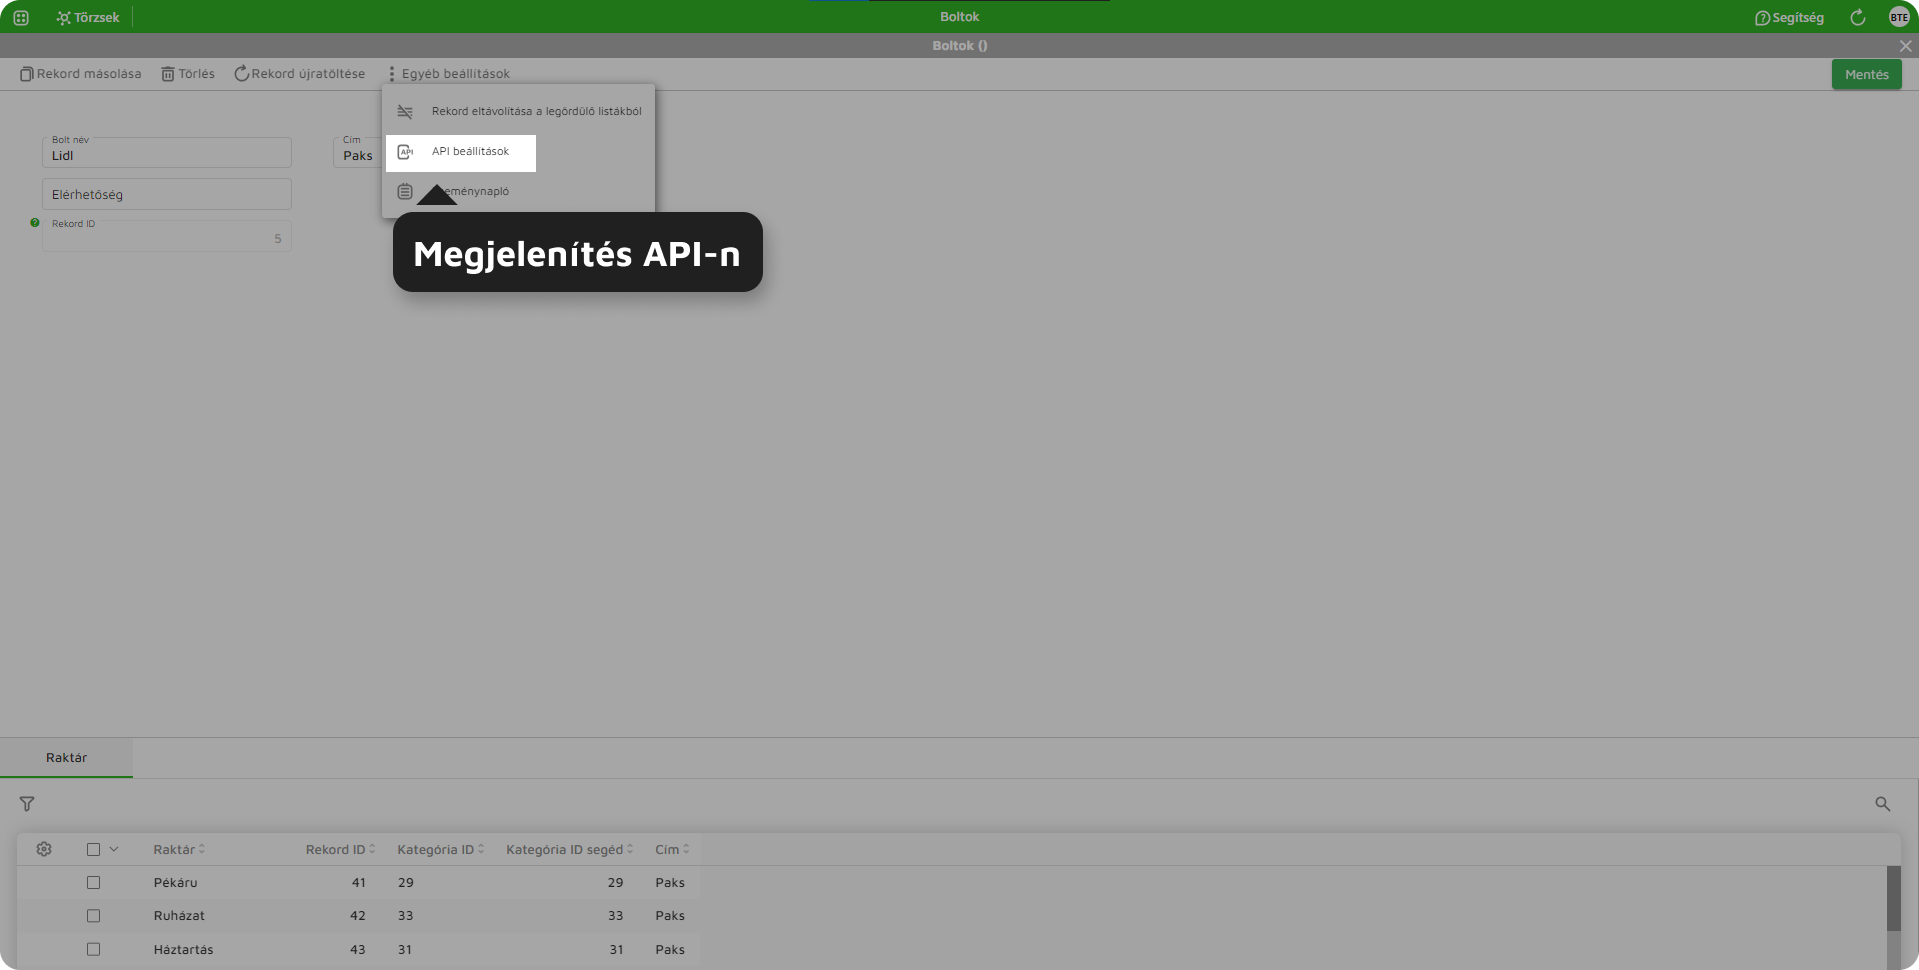
Task: Click green help dot beside Rekord ID
Action: point(35,223)
